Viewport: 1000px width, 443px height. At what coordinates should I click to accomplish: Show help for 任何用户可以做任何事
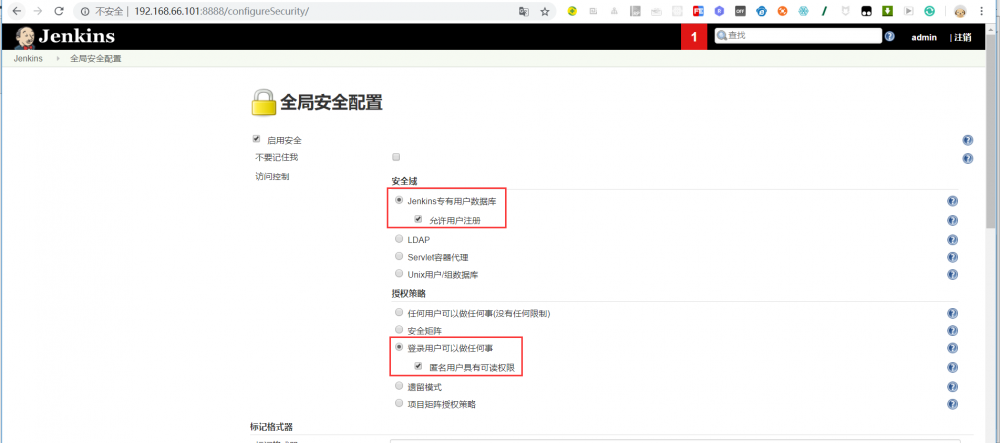952,313
